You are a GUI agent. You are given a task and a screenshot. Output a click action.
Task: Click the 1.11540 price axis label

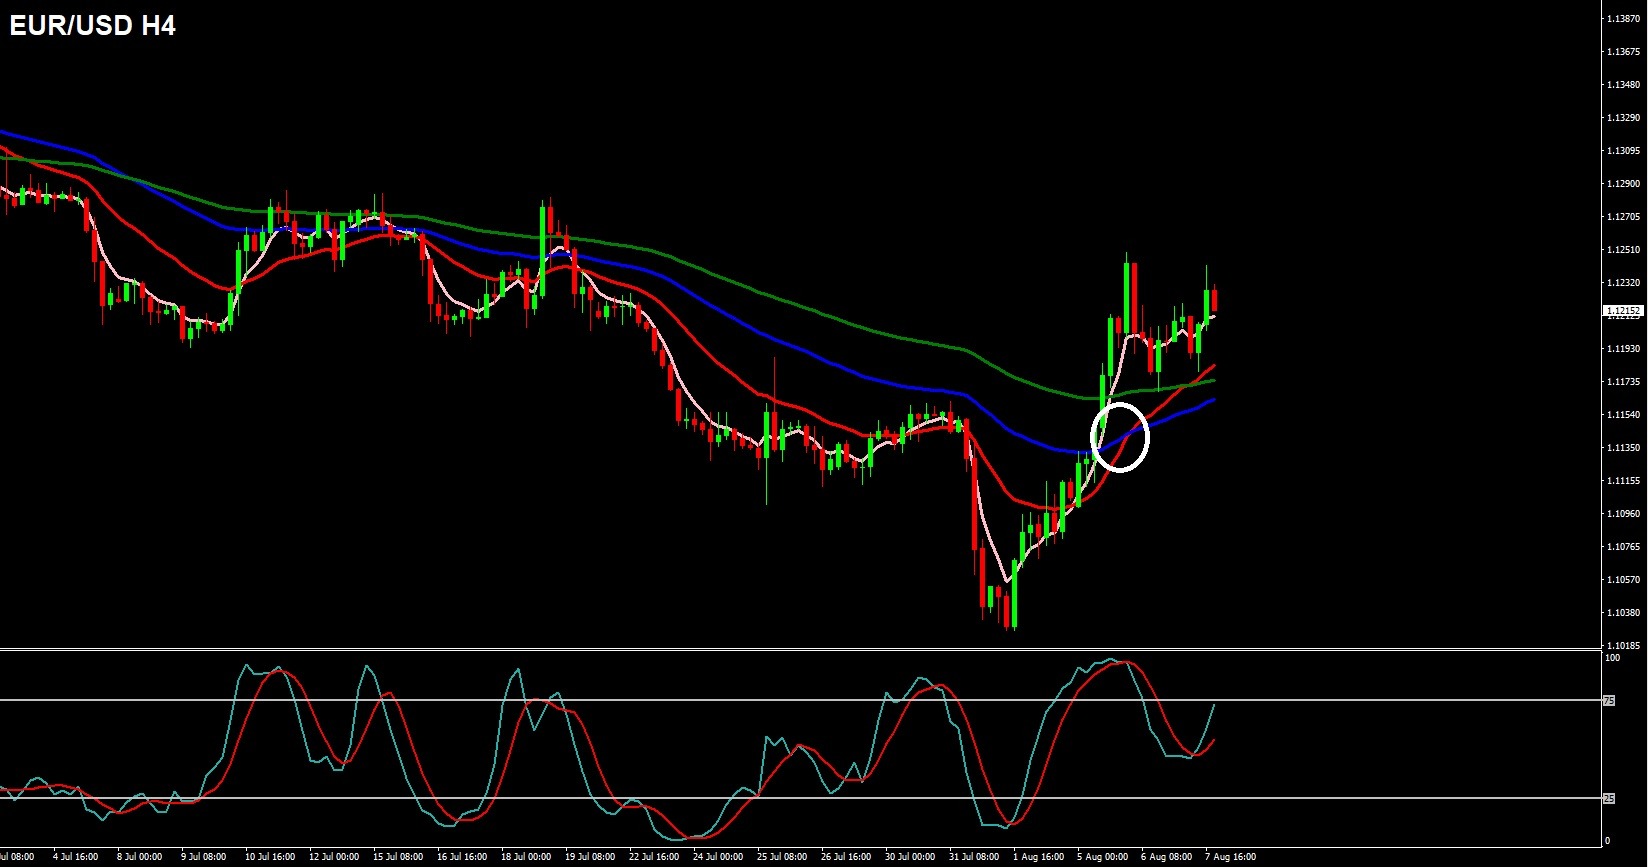1623,415
